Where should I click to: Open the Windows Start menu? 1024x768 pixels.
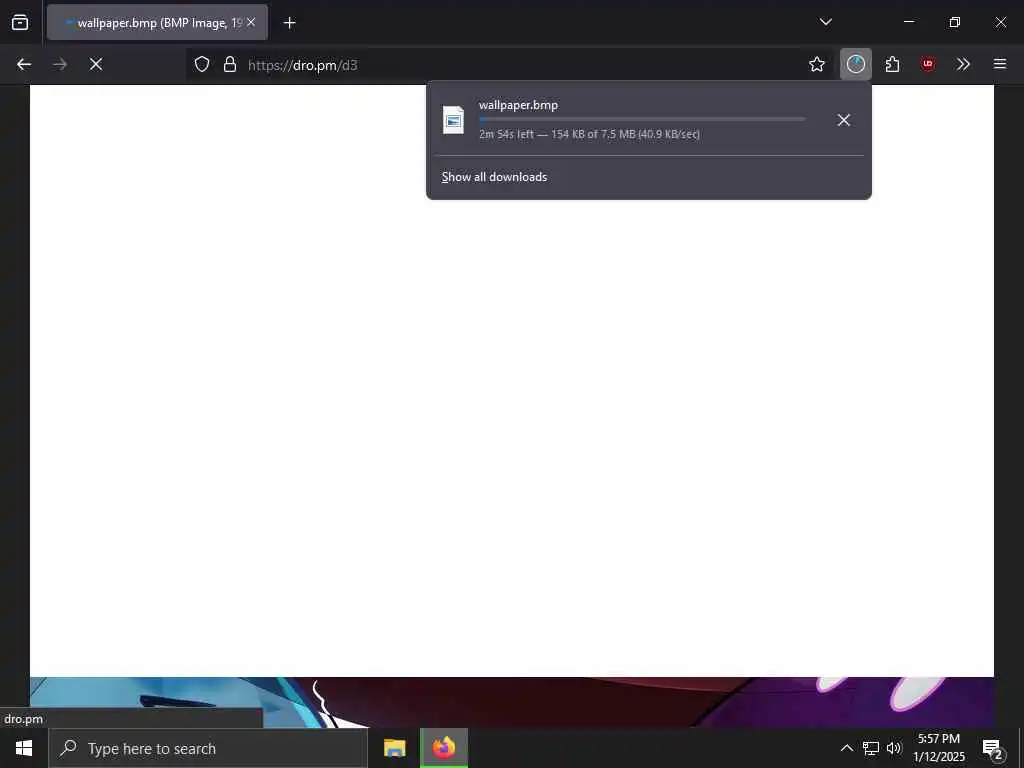tap(24, 748)
